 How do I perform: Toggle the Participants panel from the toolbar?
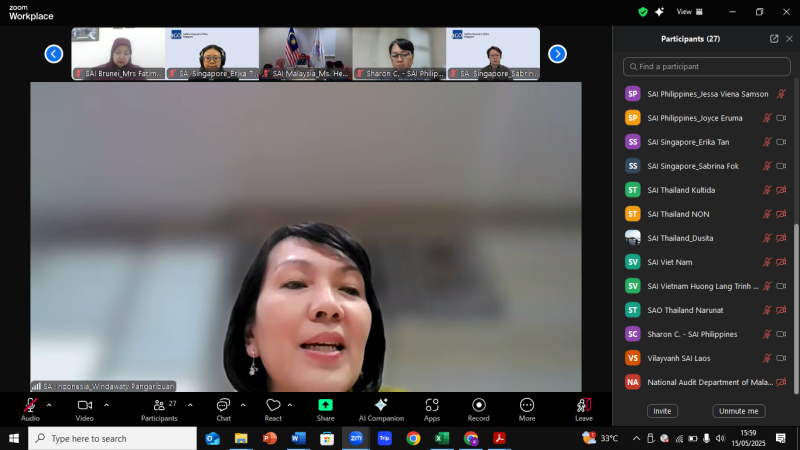click(158, 408)
